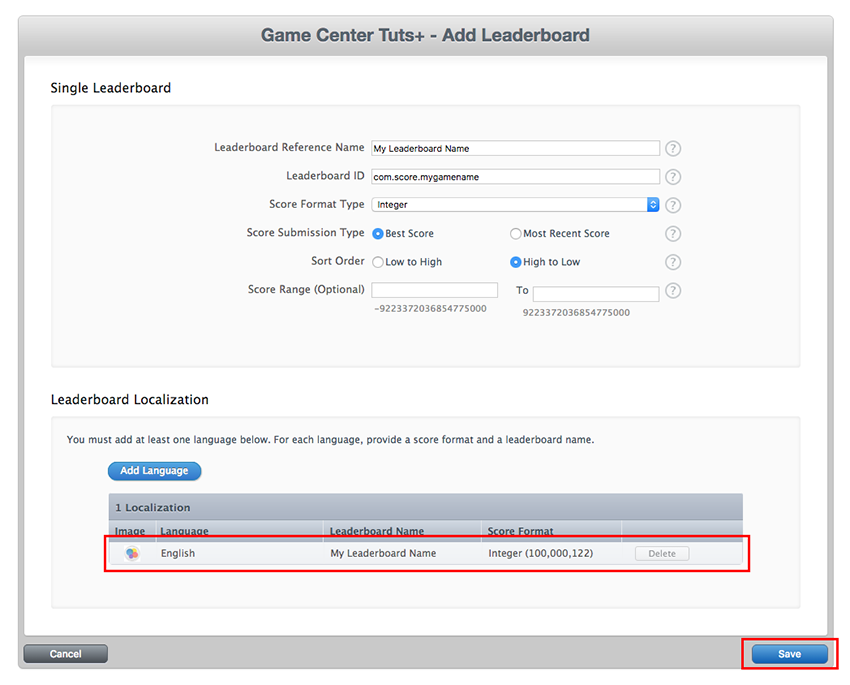Open the Score Format Type dropdown
Viewport: 850px width, 685px height.
[515, 205]
